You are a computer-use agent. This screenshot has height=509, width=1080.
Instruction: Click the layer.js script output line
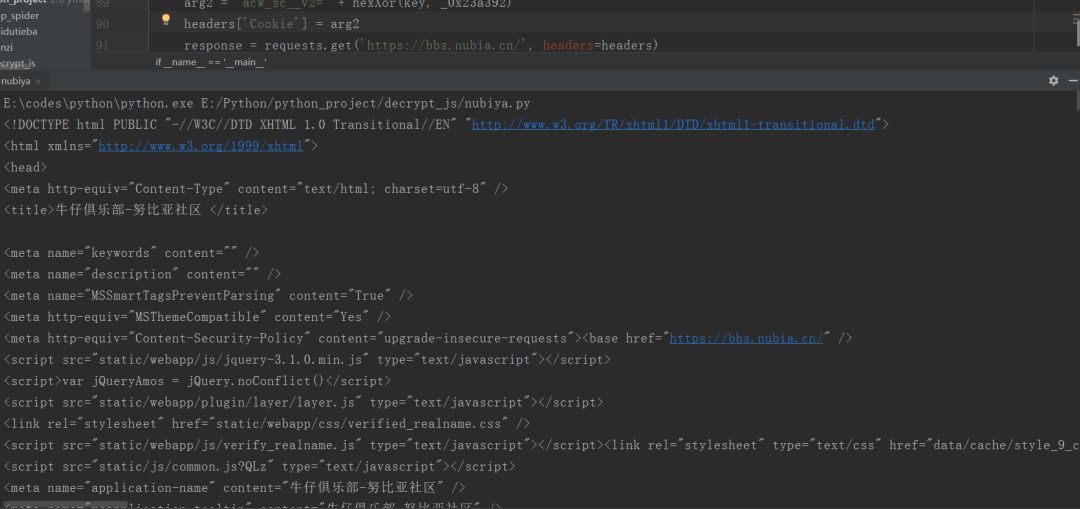point(303,402)
